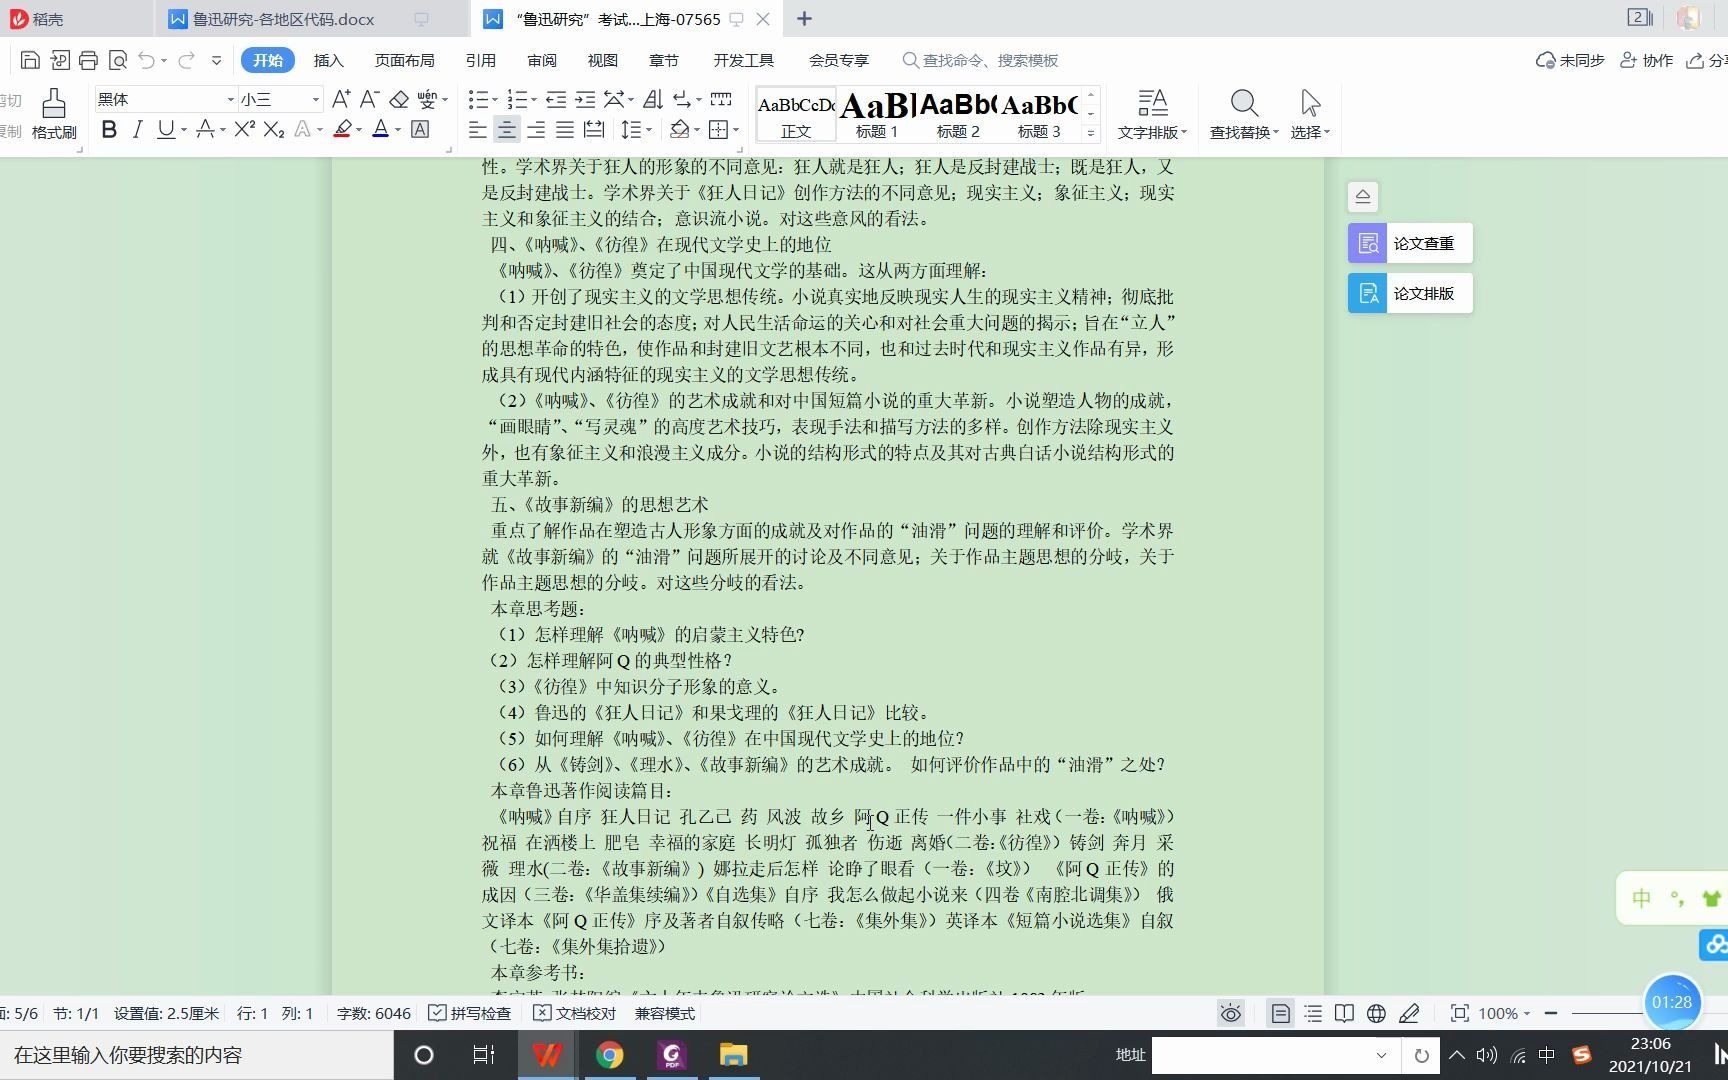This screenshot has width=1728, height=1080.
Task: Pick the text highlight color
Action: click(x=342, y=129)
